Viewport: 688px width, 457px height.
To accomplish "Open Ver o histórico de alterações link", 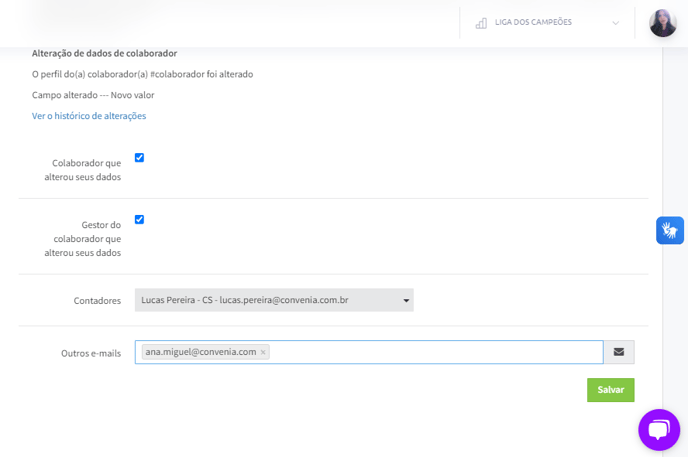I will 89,116.
